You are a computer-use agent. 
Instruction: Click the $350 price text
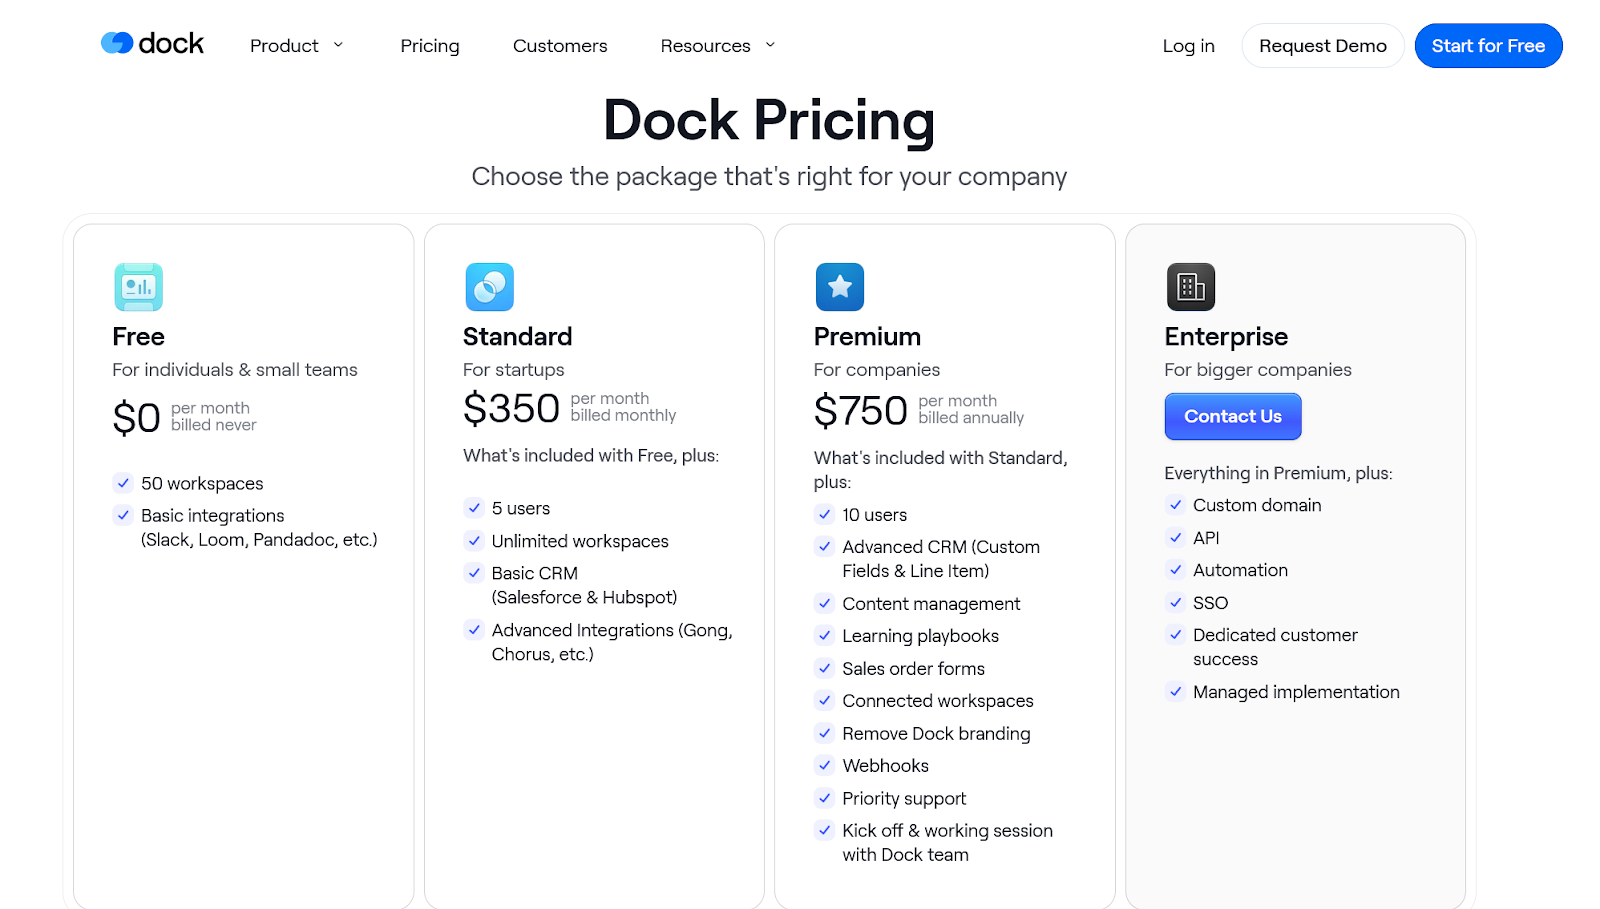pyautogui.click(x=511, y=409)
